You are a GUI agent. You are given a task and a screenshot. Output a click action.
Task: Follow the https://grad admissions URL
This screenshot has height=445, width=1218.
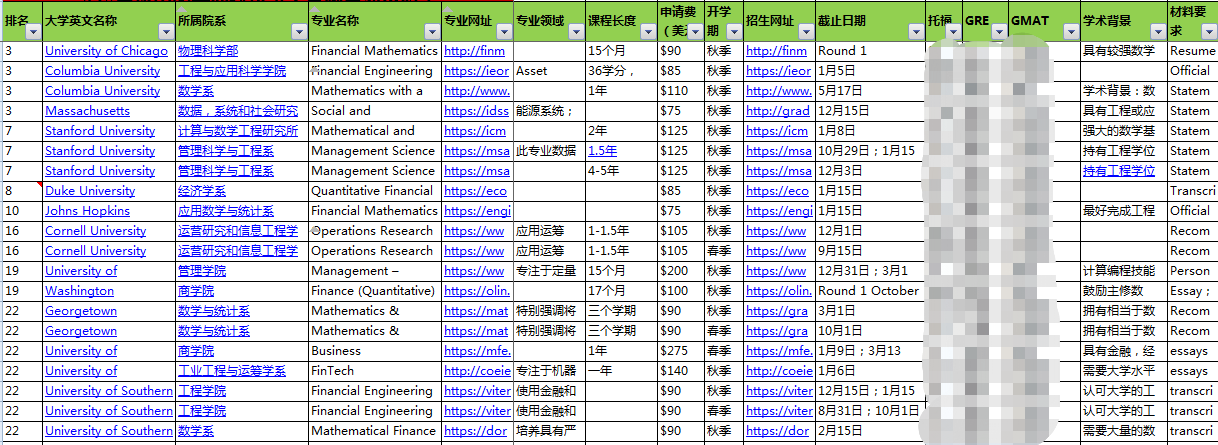778,111
